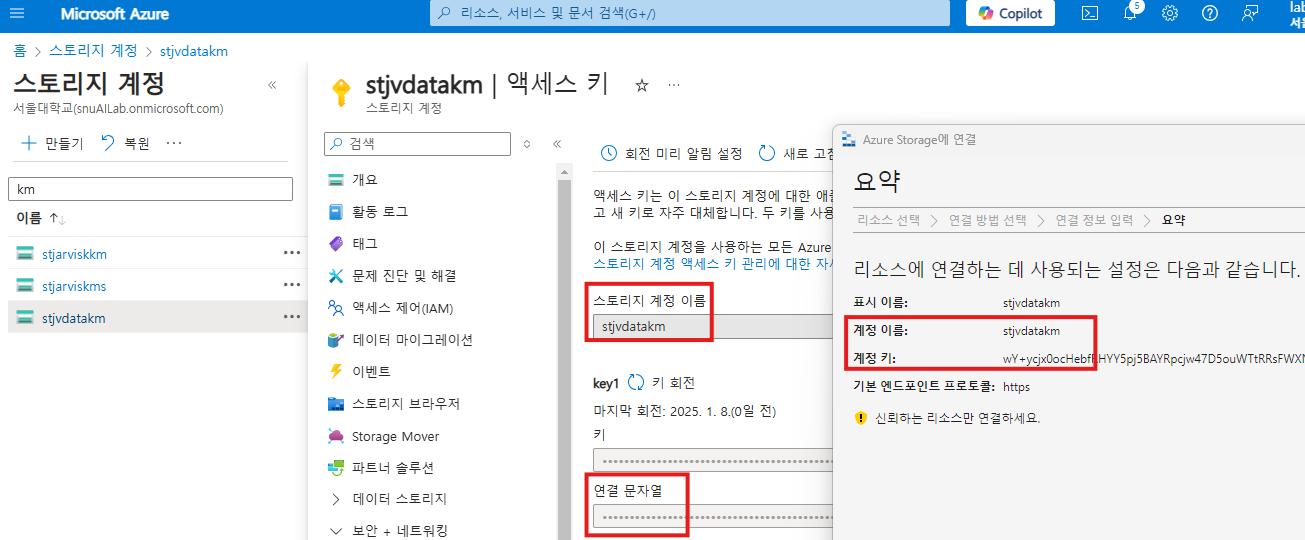
Task: Click the https endpoint protocol value
Action: point(1016,386)
